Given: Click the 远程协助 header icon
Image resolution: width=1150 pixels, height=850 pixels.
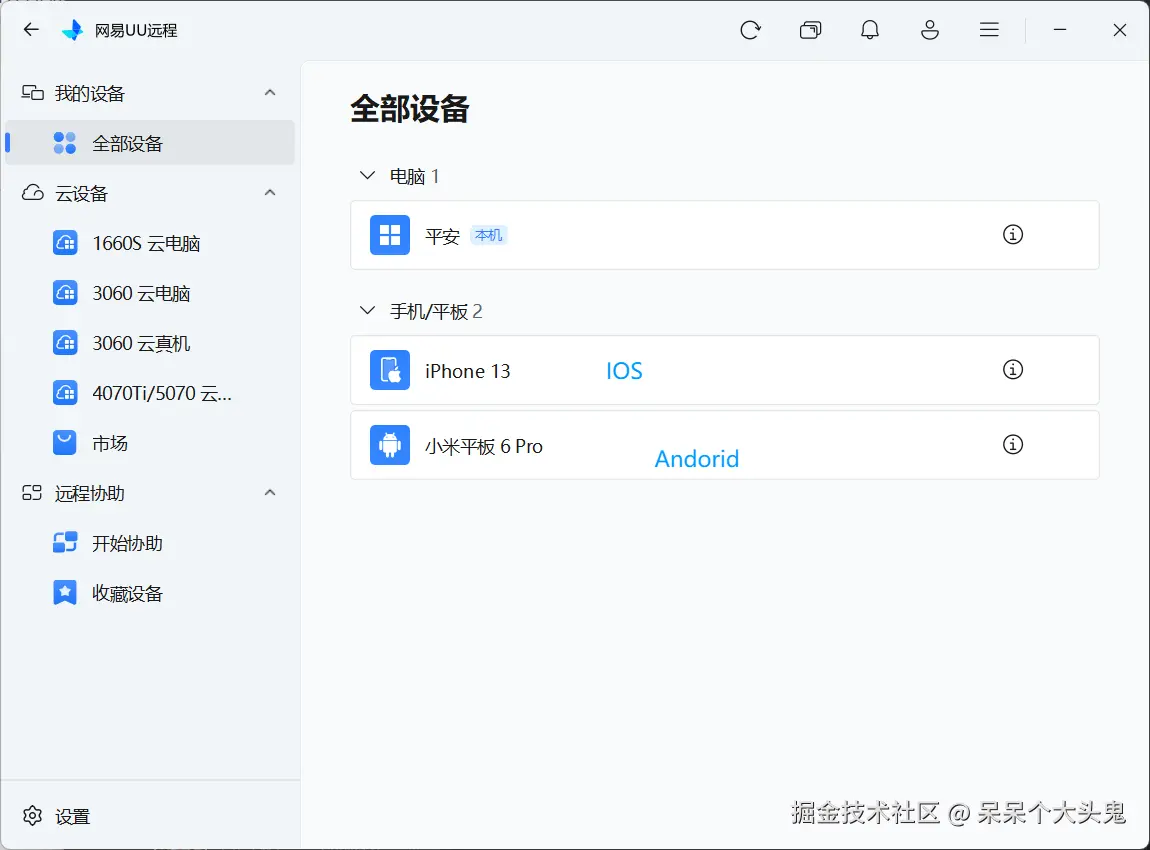Looking at the screenshot, I should [x=32, y=493].
